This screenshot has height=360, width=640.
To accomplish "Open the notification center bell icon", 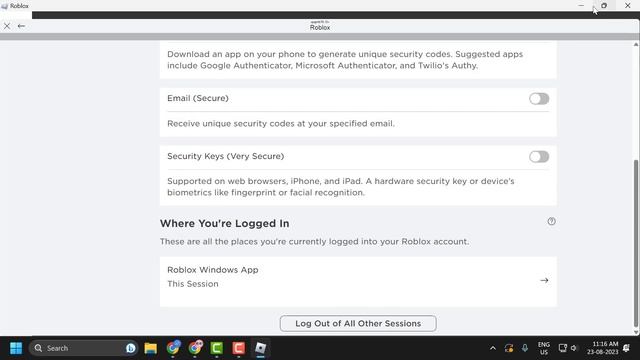I will 627,348.
